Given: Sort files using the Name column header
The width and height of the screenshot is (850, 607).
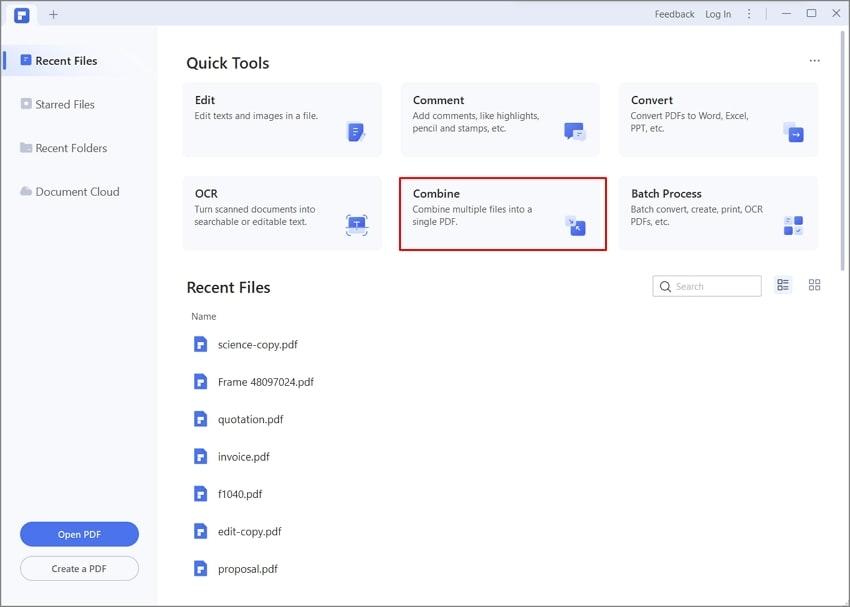Looking at the screenshot, I should [203, 316].
